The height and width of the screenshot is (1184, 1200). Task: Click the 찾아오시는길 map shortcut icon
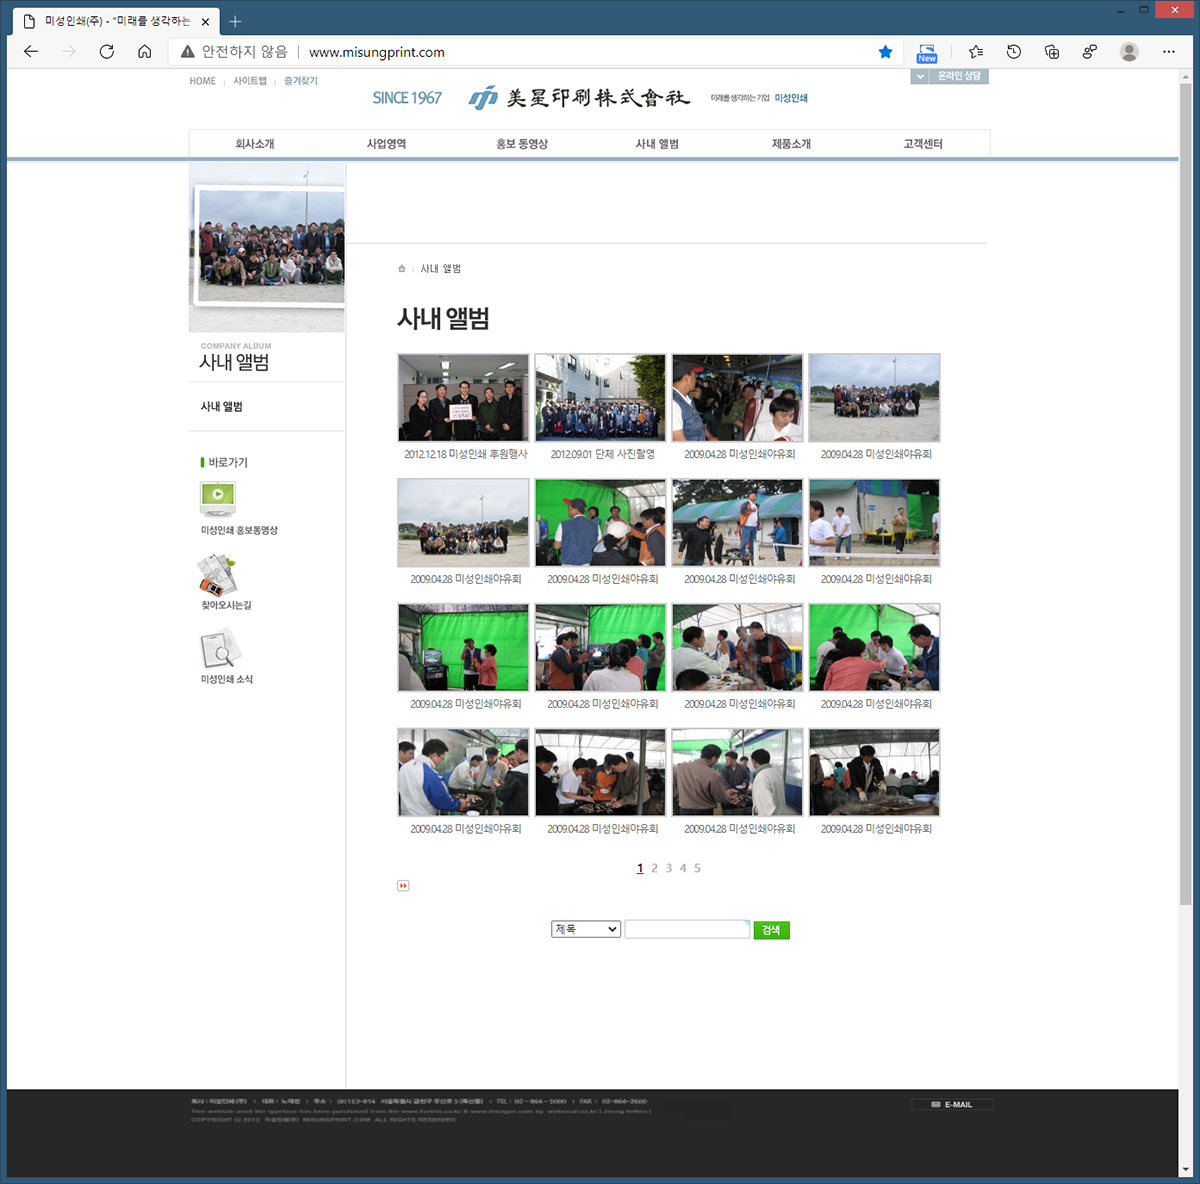[x=216, y=575]
